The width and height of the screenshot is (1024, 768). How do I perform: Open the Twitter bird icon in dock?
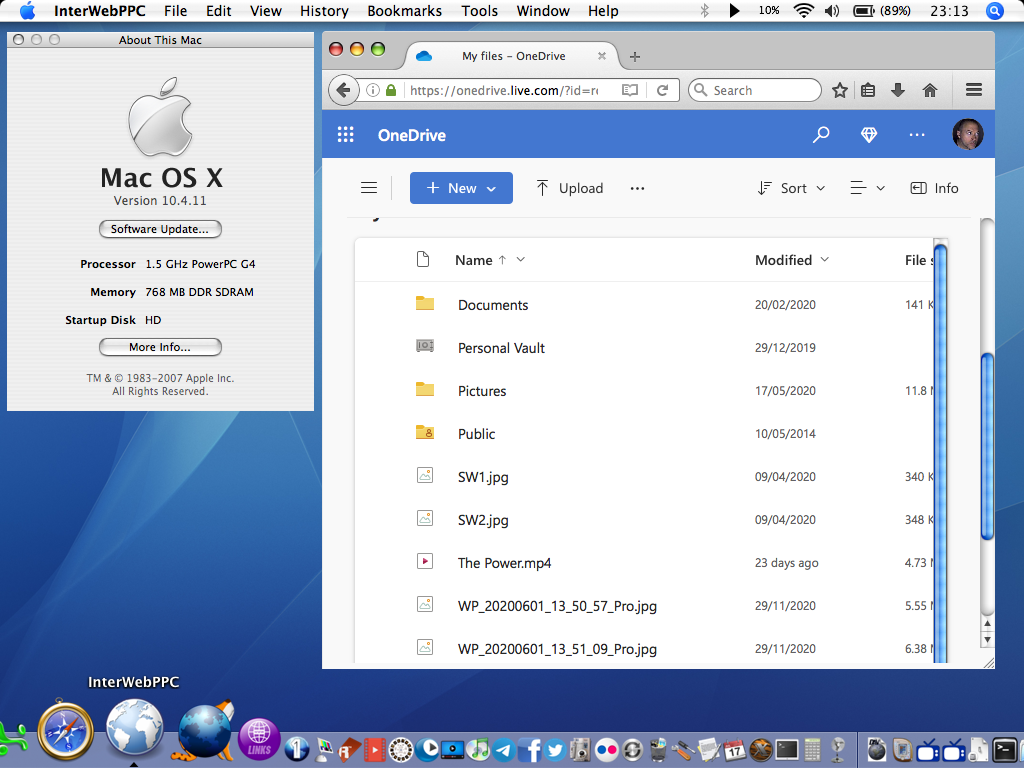(555, 749)
